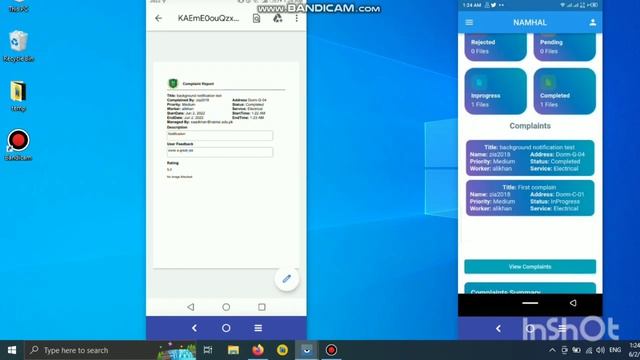Open the Rejected 0 Files card
Screen dimensions: 640x360
click(x=496, y=47)
